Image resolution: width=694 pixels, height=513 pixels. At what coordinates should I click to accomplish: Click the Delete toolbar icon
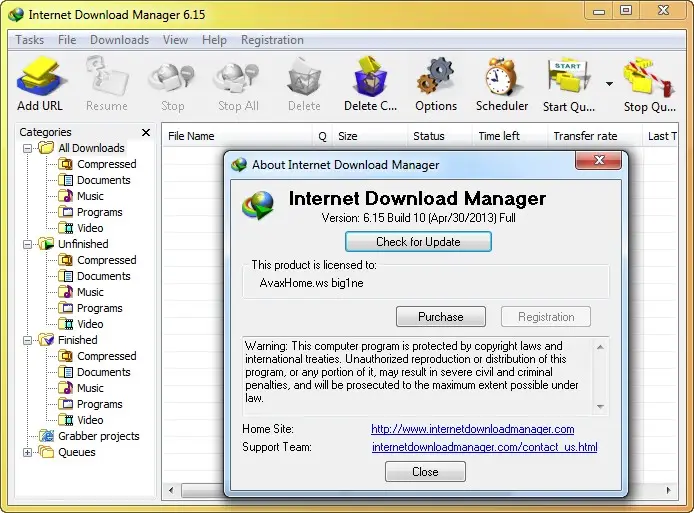point(304,77)
